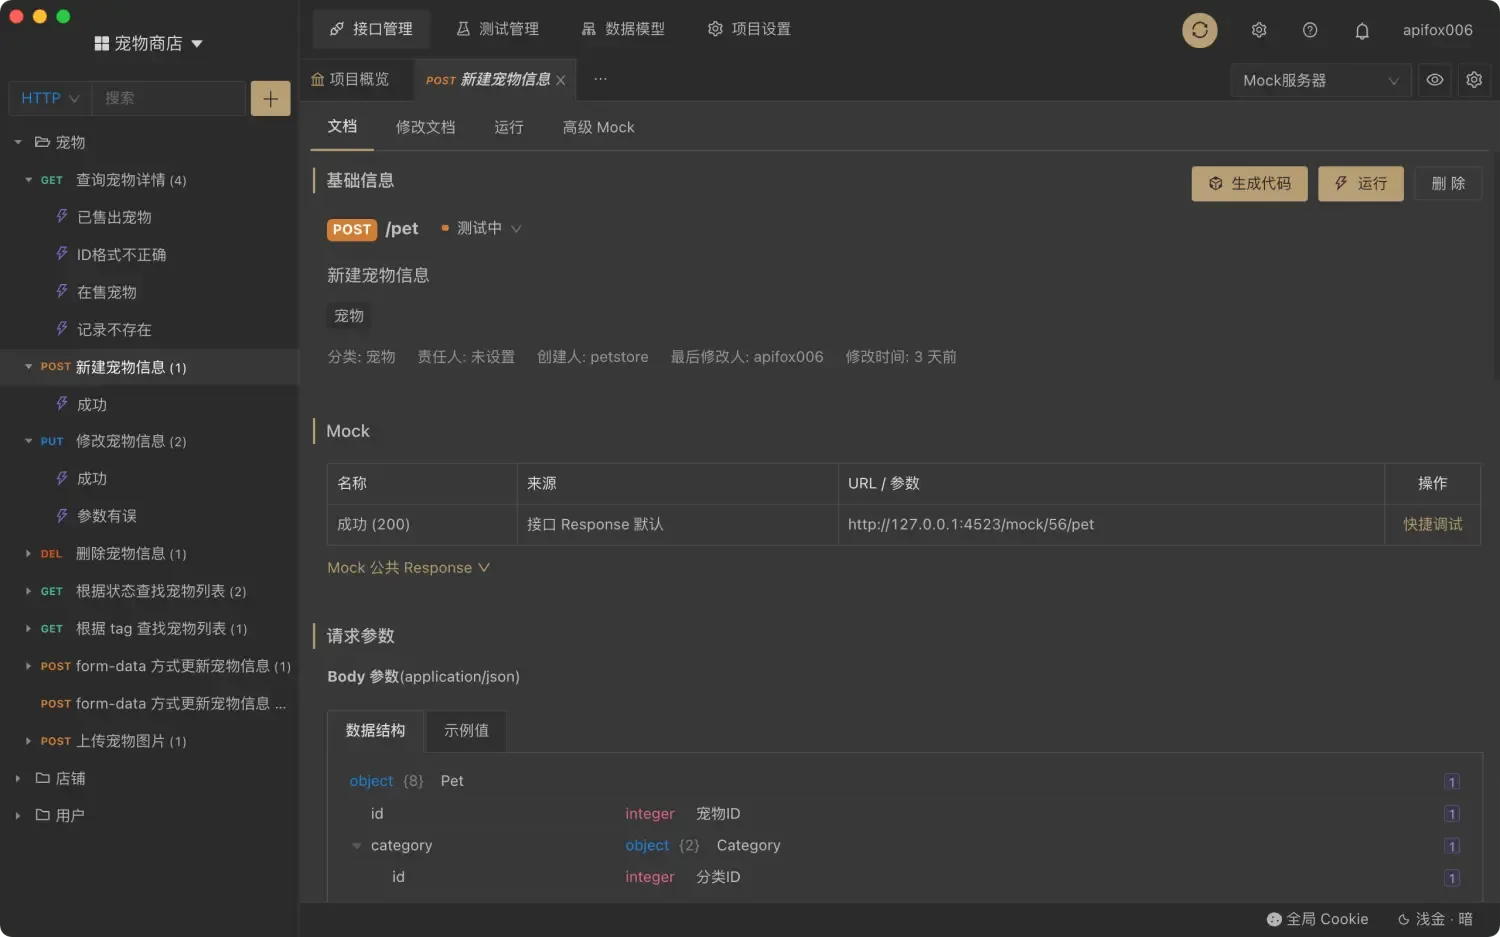Click the 删除 button to delete the endpoint

pos(1447,183)
